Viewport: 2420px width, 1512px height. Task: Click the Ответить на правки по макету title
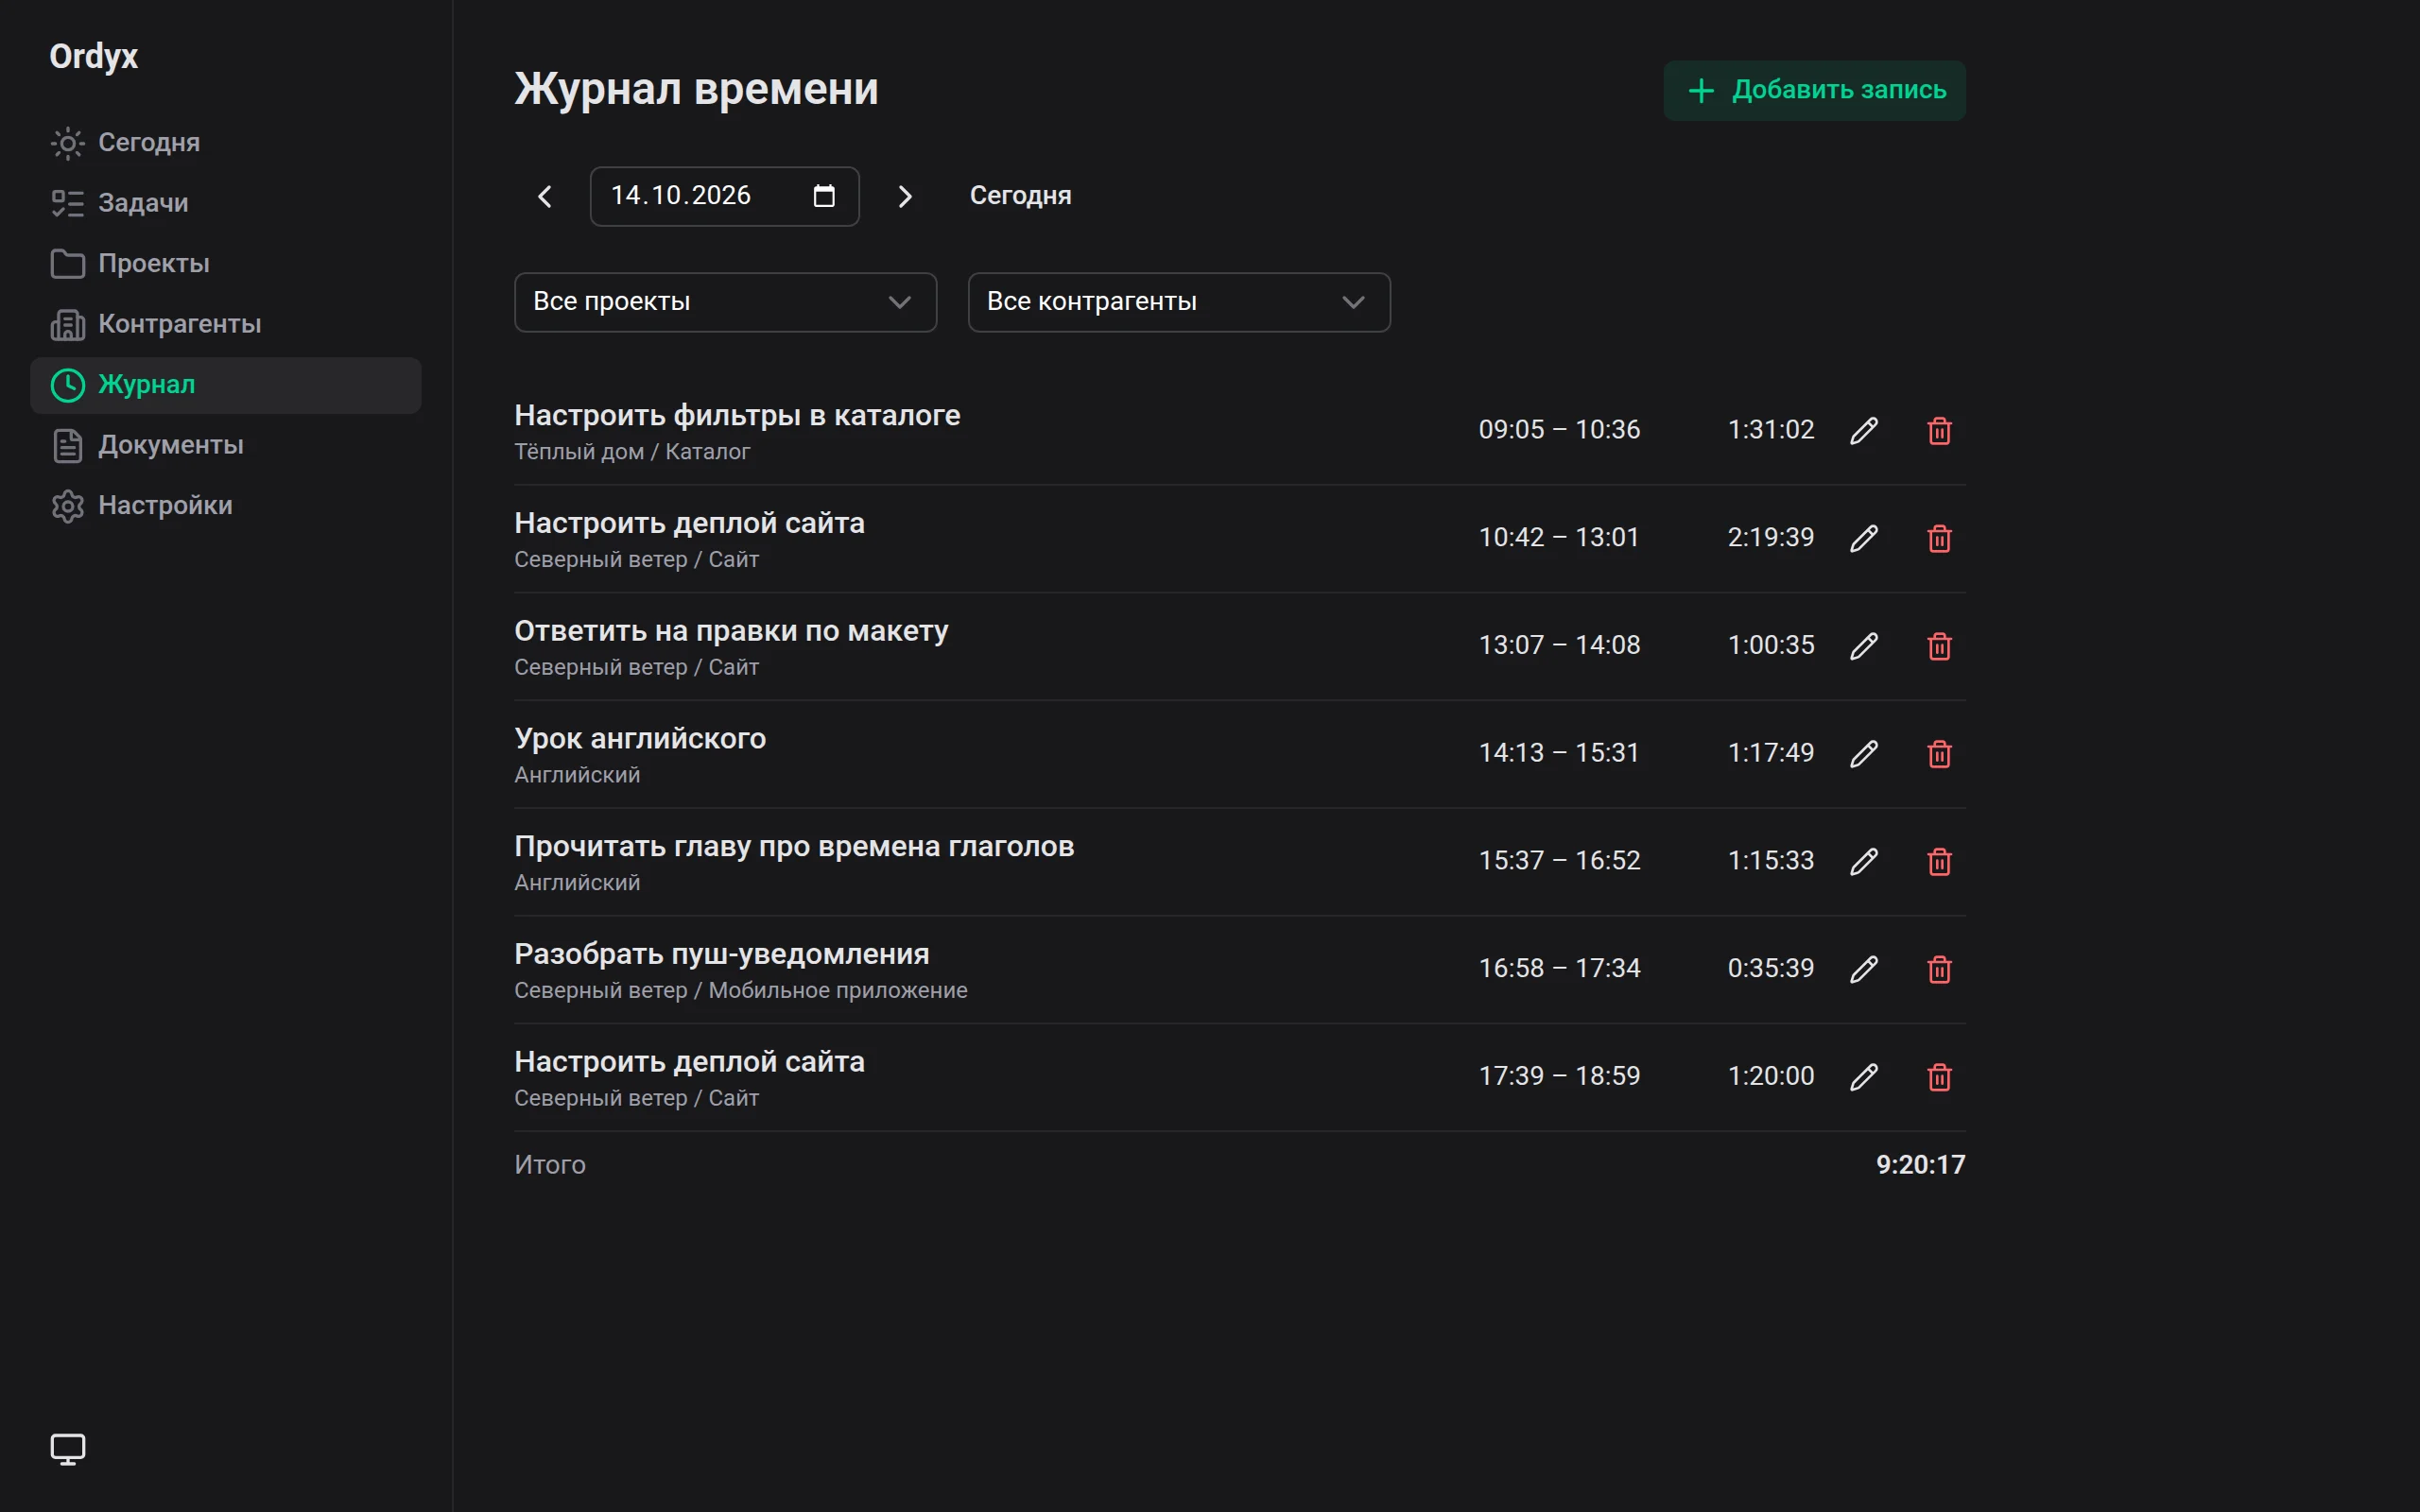731,631
